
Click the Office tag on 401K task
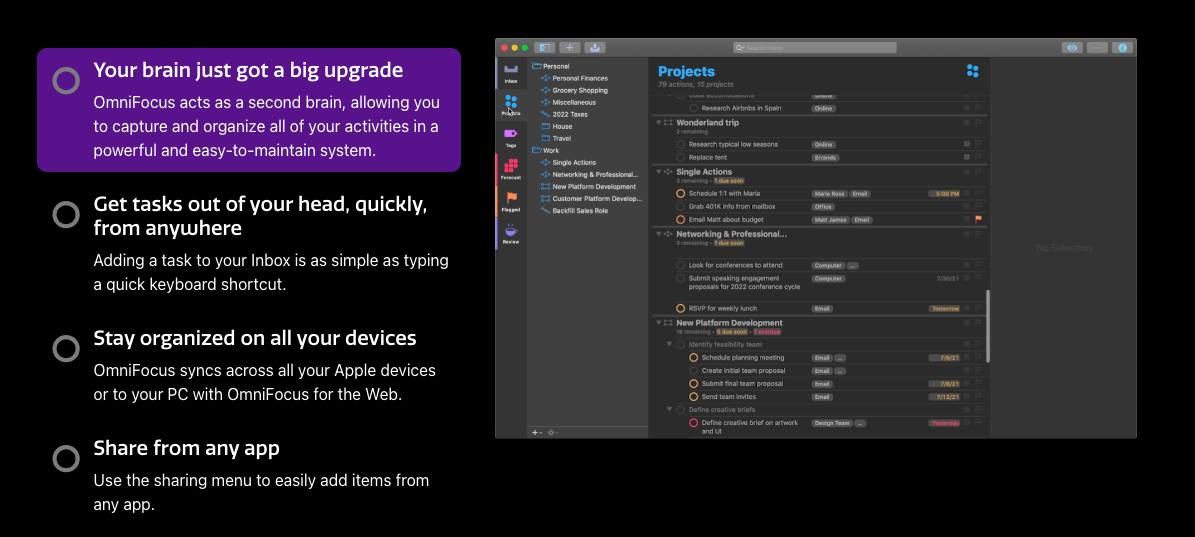tap(823, 206)
